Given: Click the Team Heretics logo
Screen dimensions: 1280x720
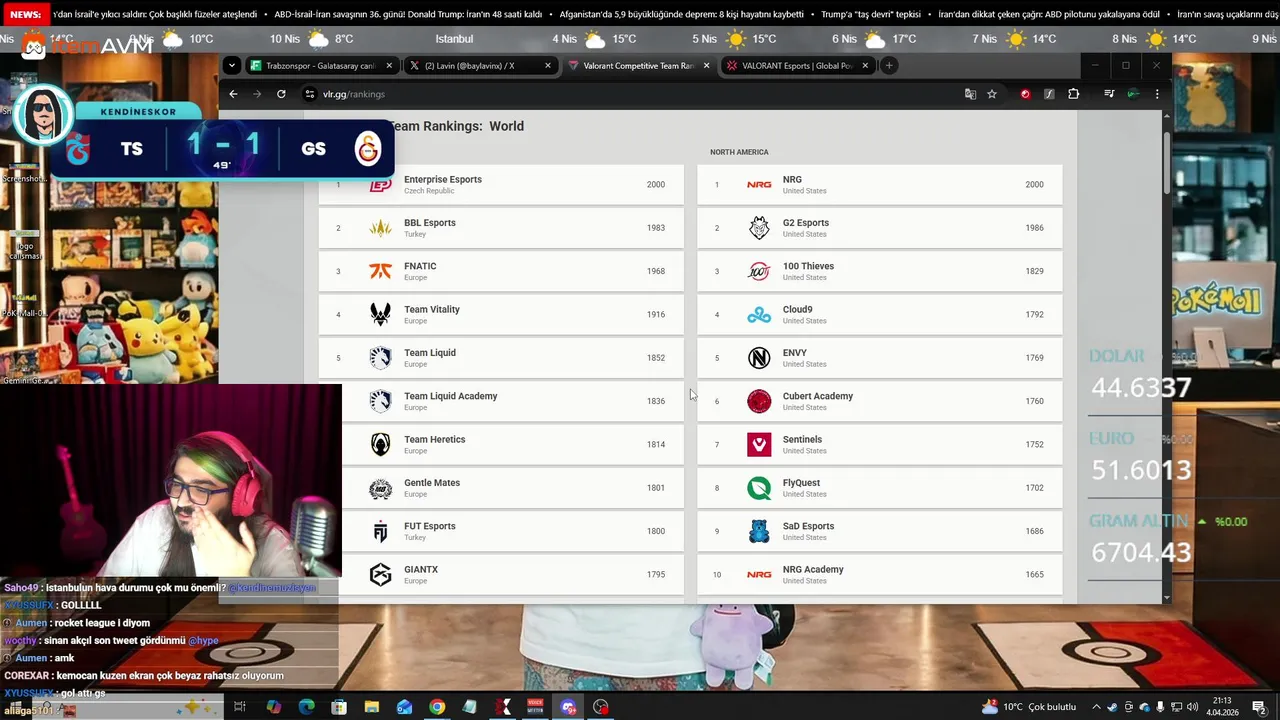Looking at the screenshot, I should point(380,444).
